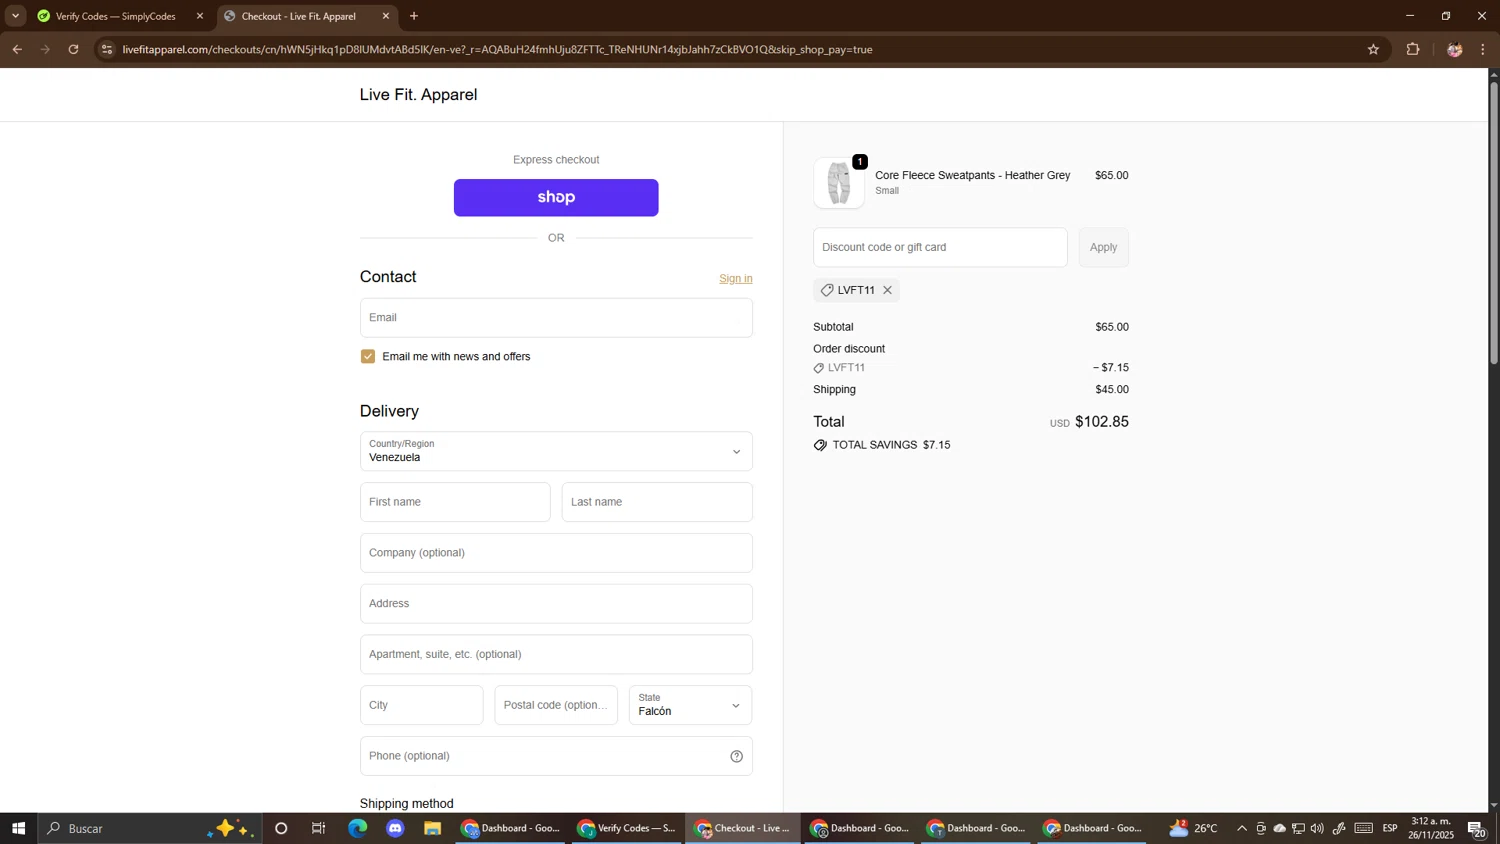Open the Windows taskbar search box
The height and width of the screenshot is (844, 1500).
[150, 828]
